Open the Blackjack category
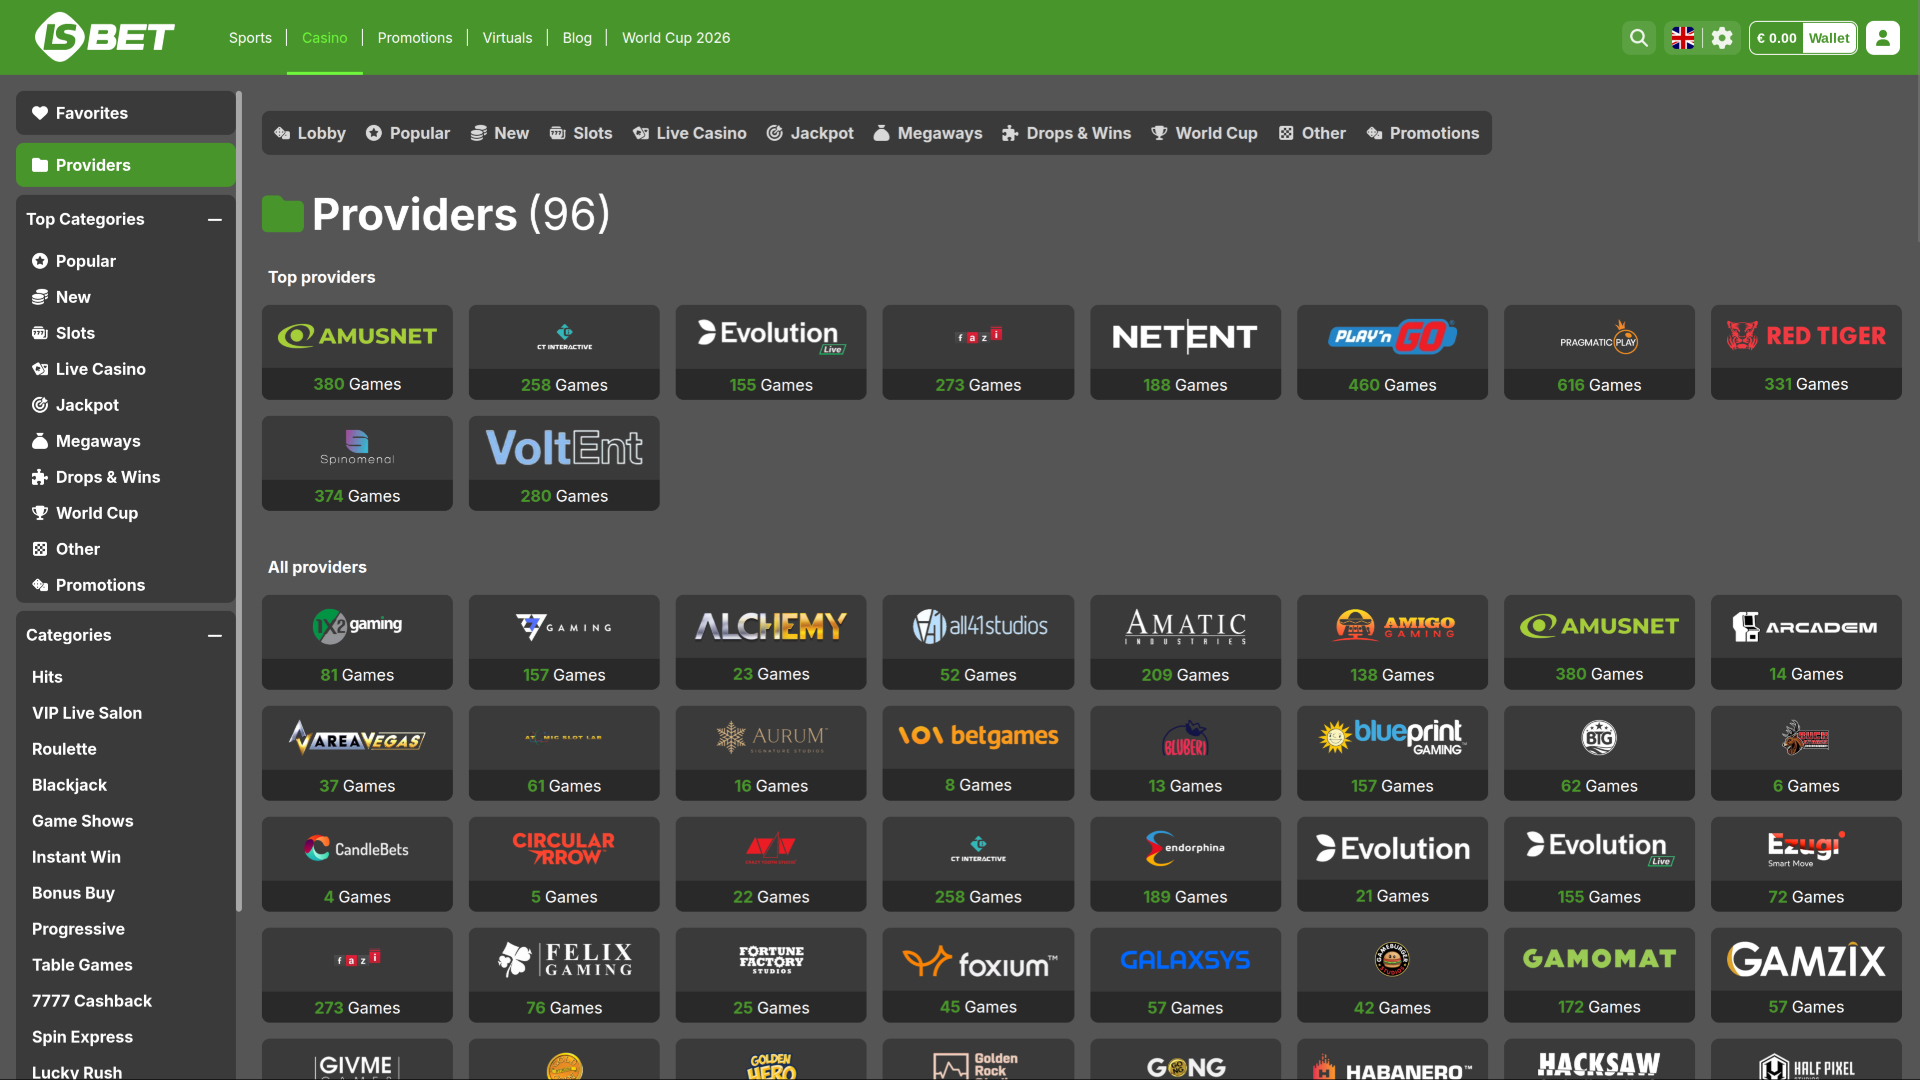This screenshot has height=1080, width=1920. (126, 785)
